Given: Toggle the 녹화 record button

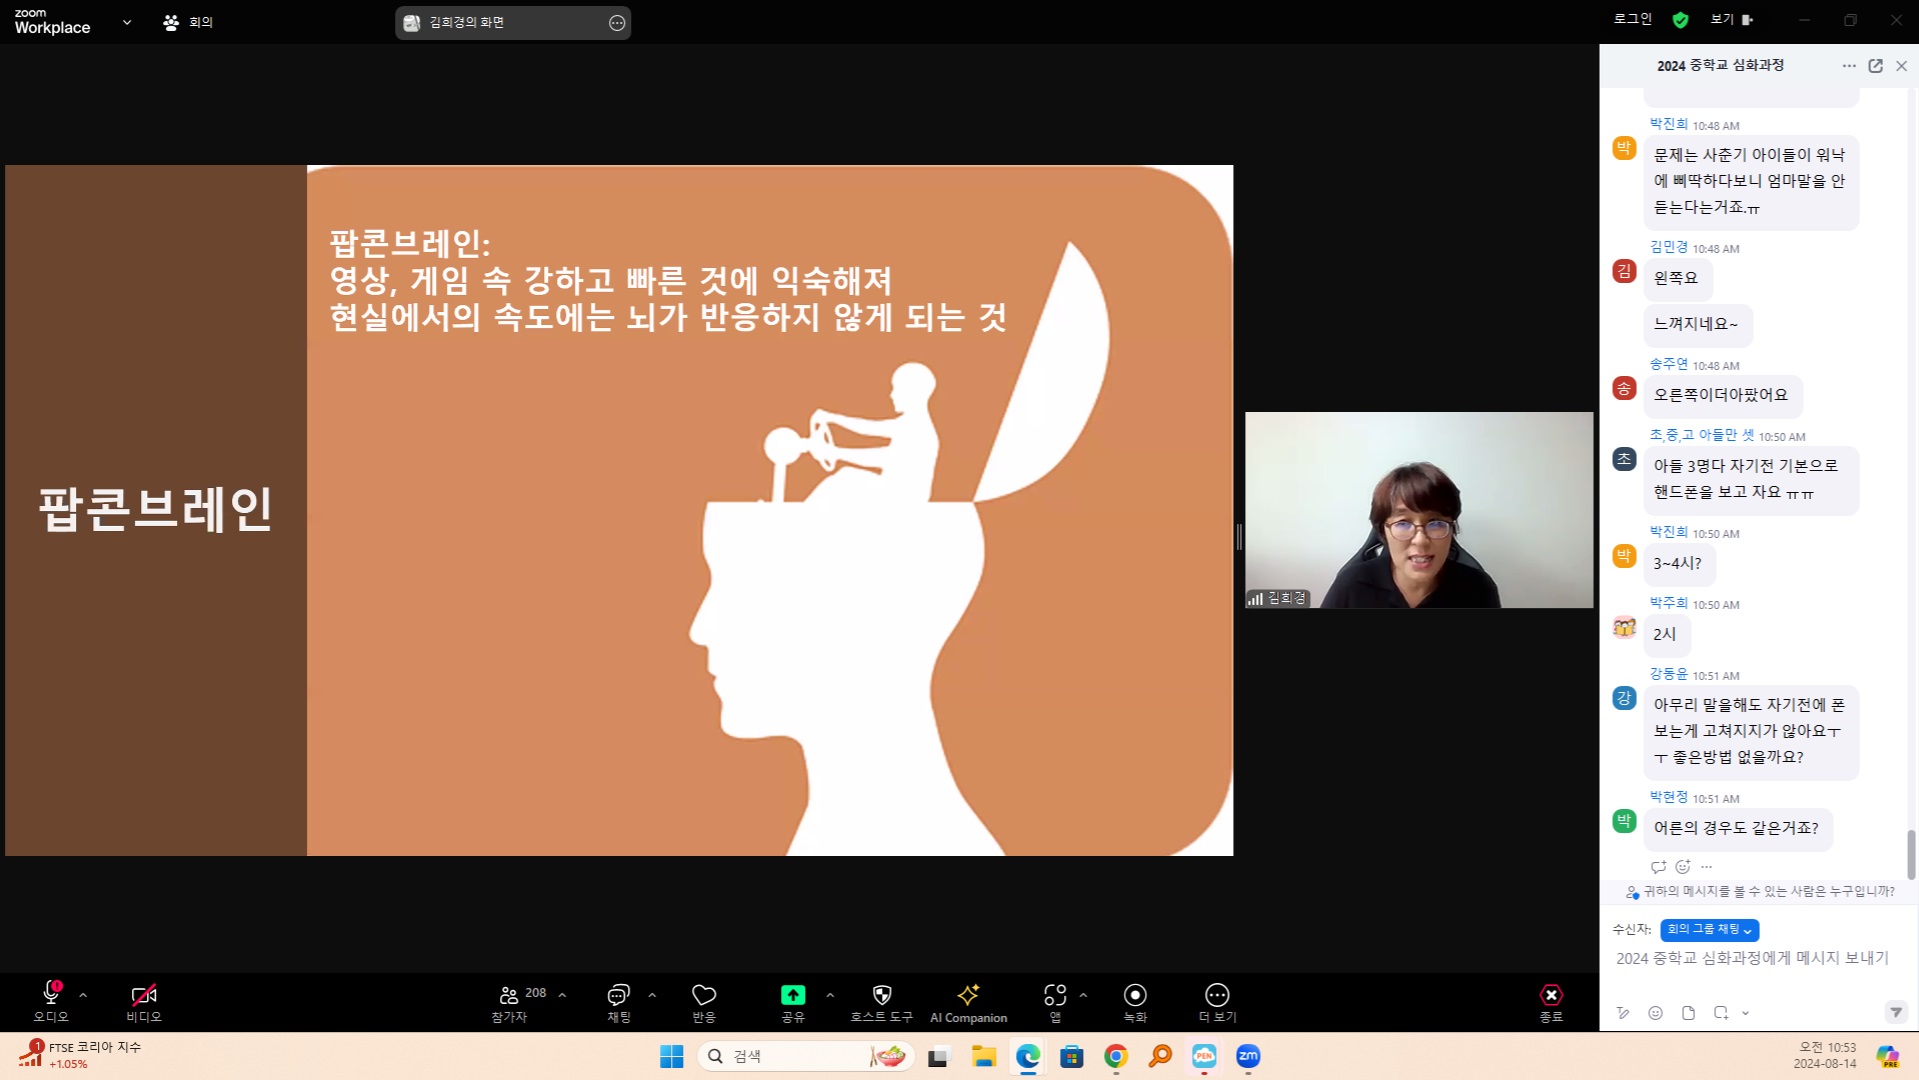Looking at the screenshot, I should pos(1135,1002).
